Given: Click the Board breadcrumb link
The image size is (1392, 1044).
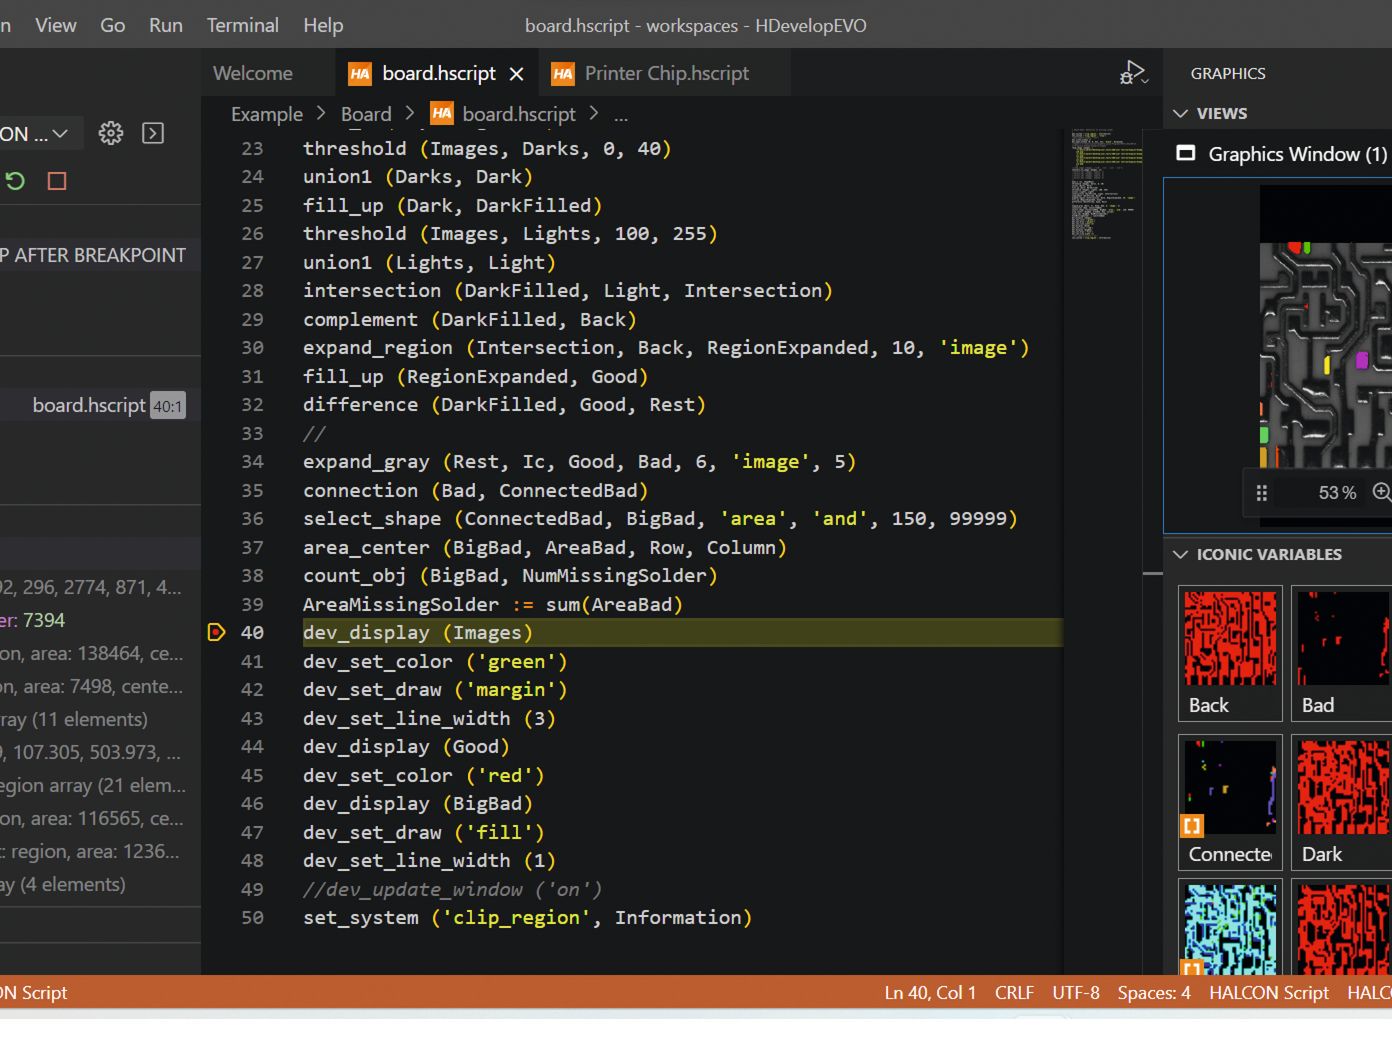Looking at the screenshot, I should [x=366, y=114].
